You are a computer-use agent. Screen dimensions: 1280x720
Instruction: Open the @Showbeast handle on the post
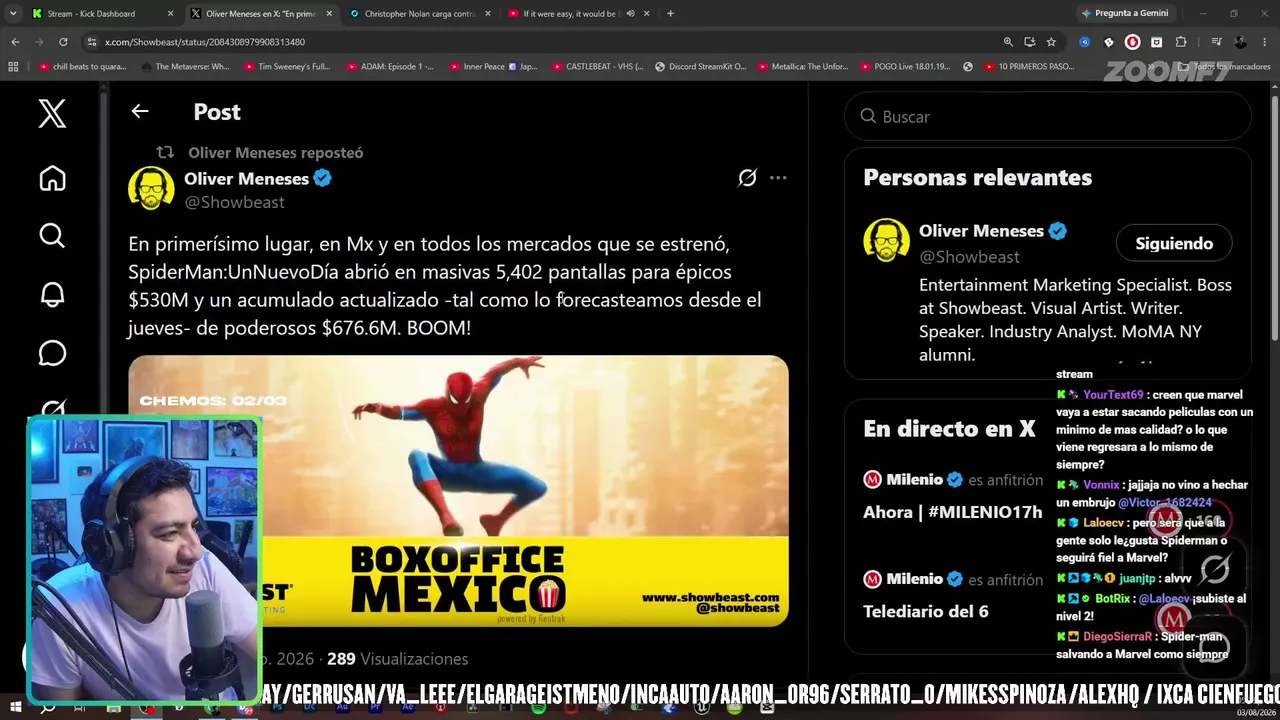234,202
